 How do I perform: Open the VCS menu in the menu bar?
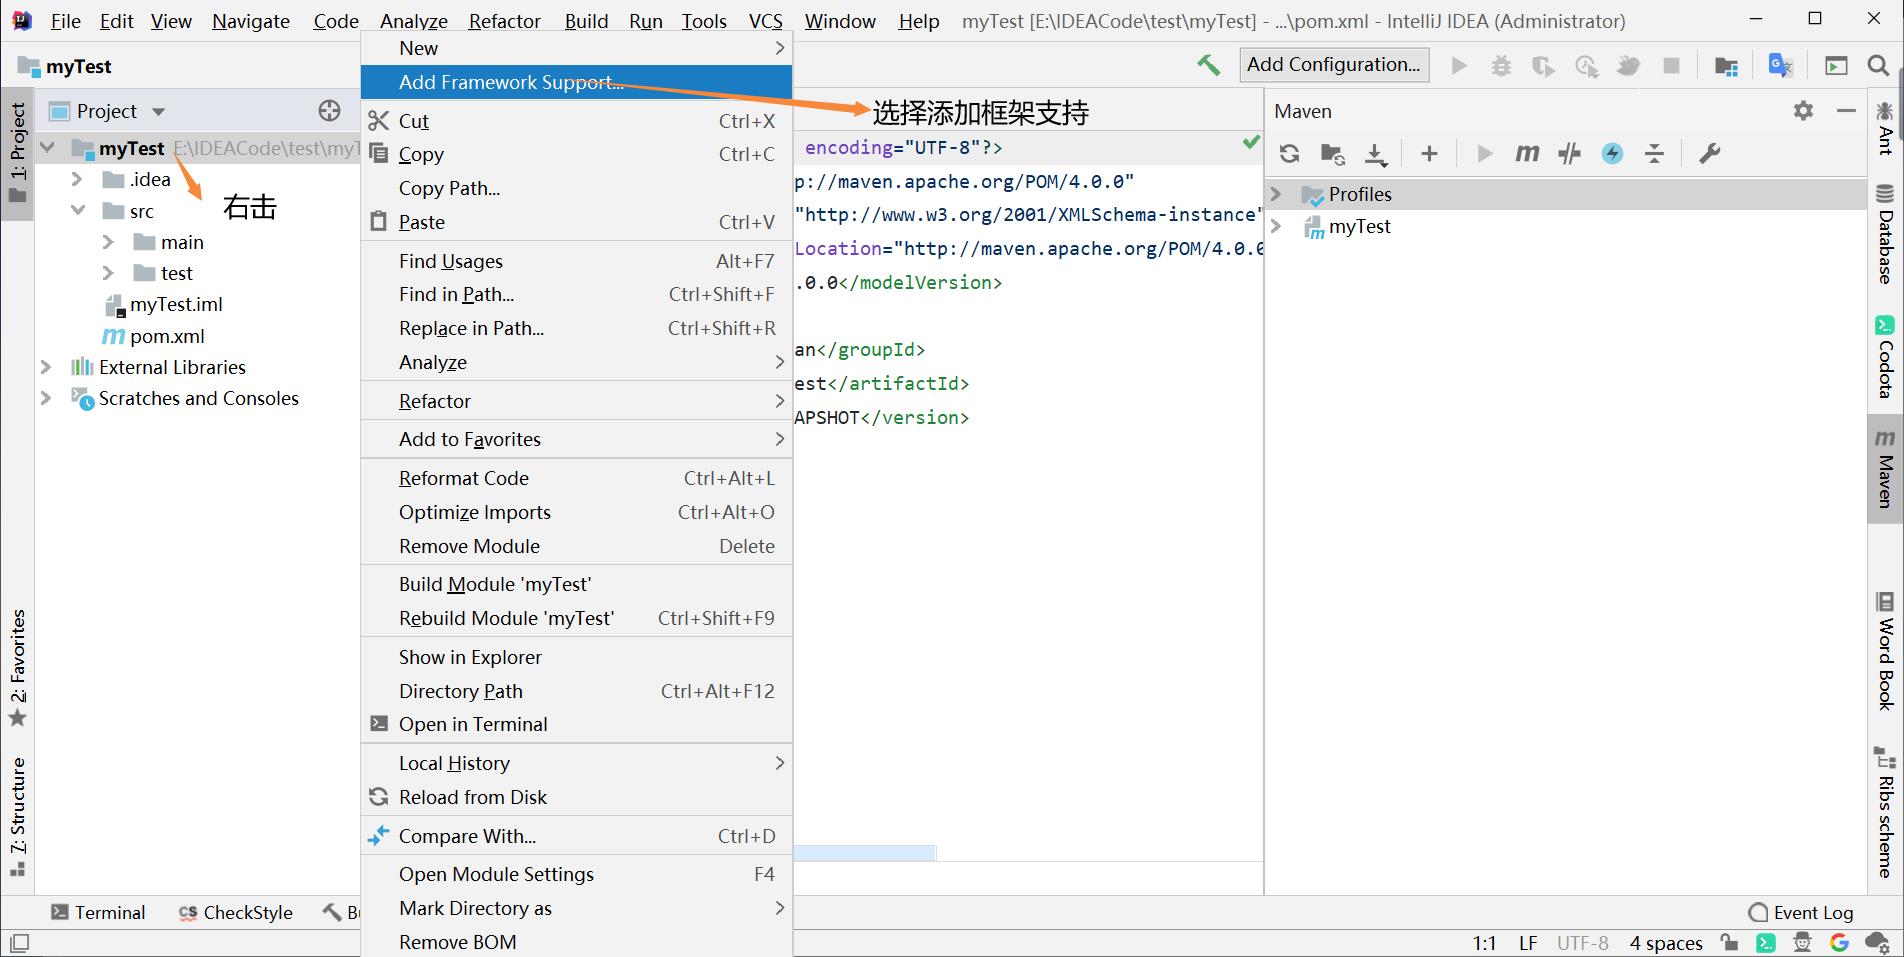click(x=766, y=21)
